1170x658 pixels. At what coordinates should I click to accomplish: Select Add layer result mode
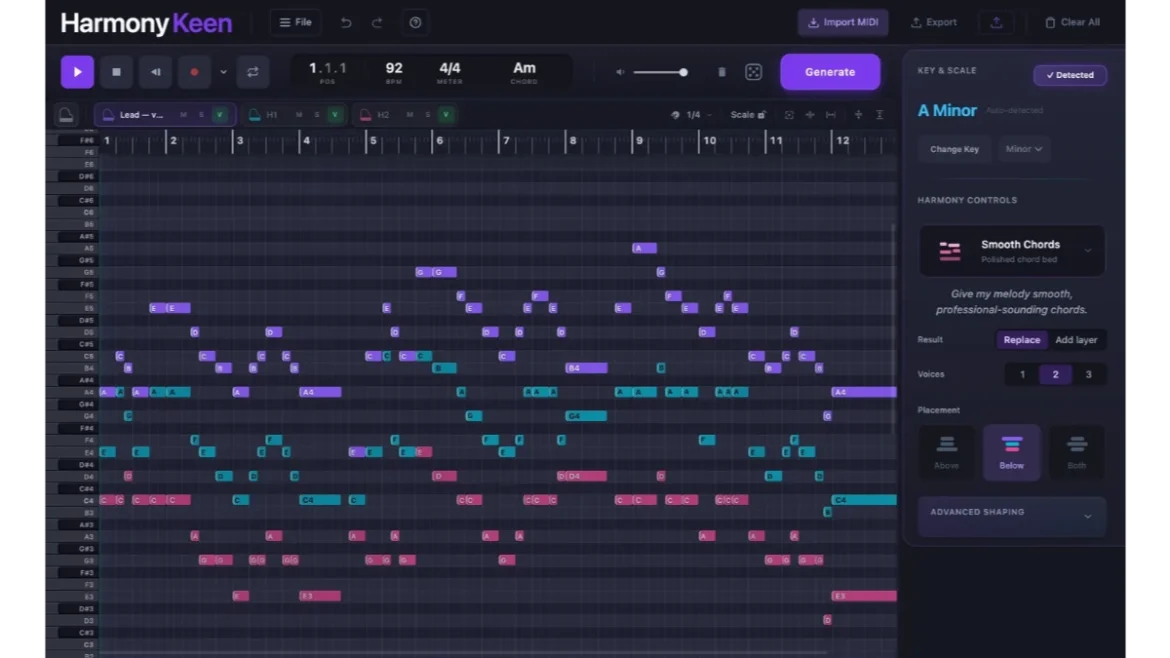click(1076, 339)
